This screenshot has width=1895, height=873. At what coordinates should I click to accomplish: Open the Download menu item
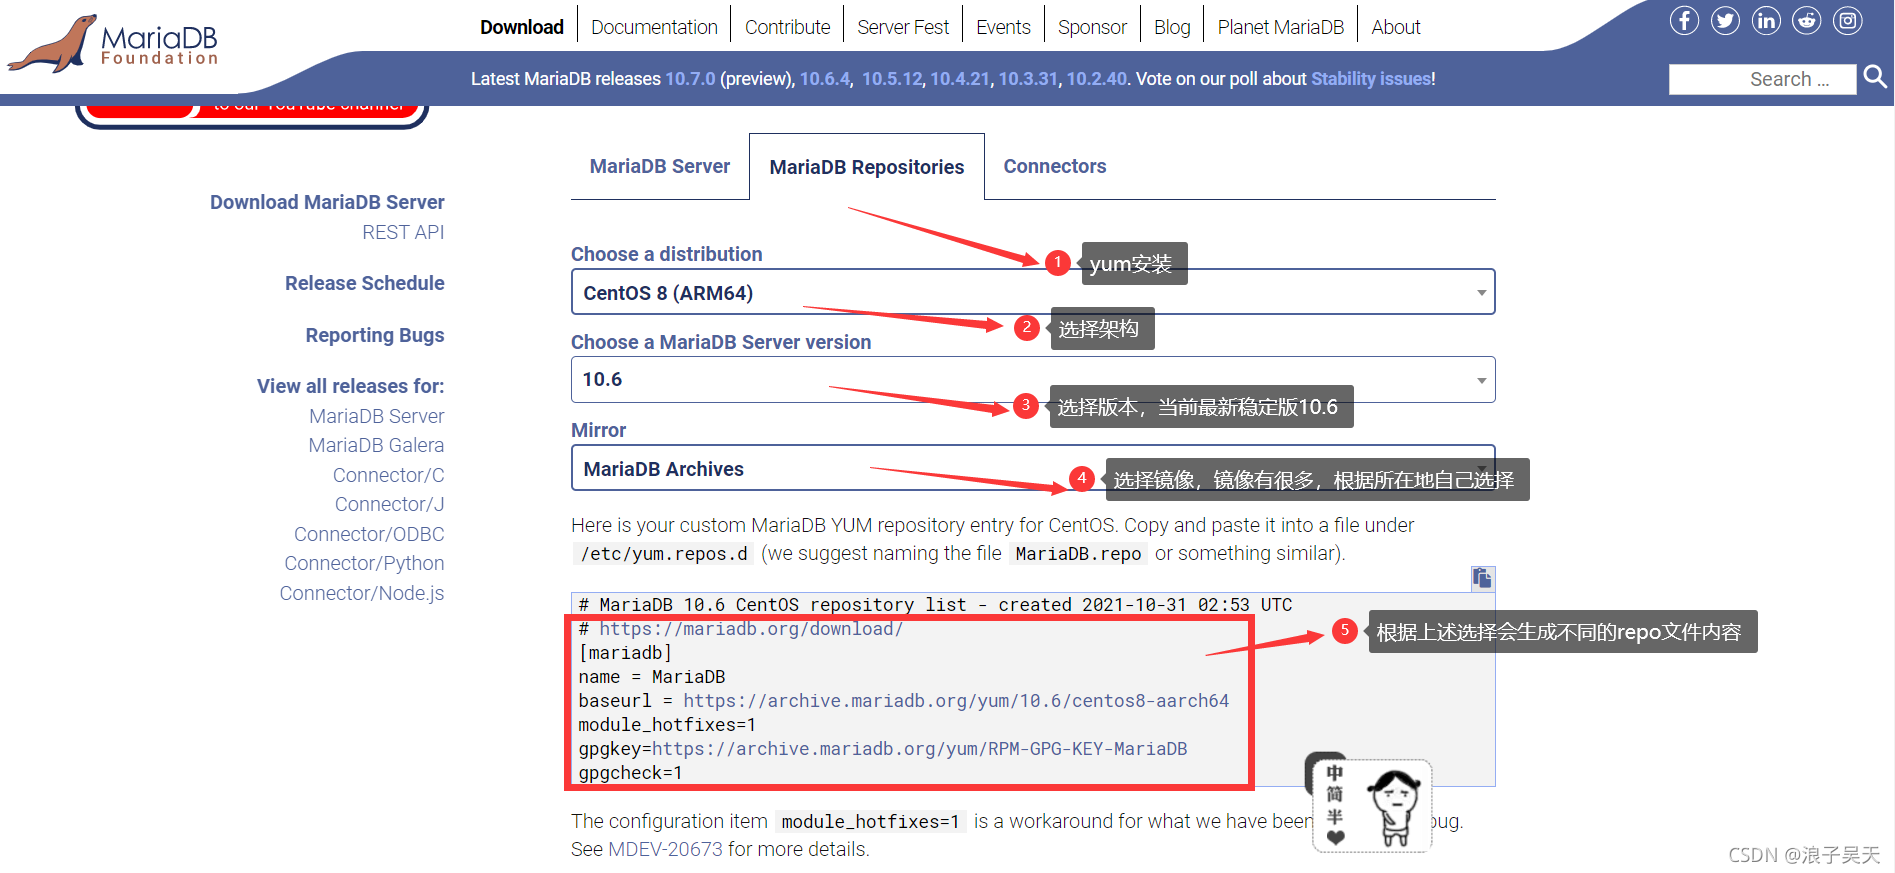point(522,27)
